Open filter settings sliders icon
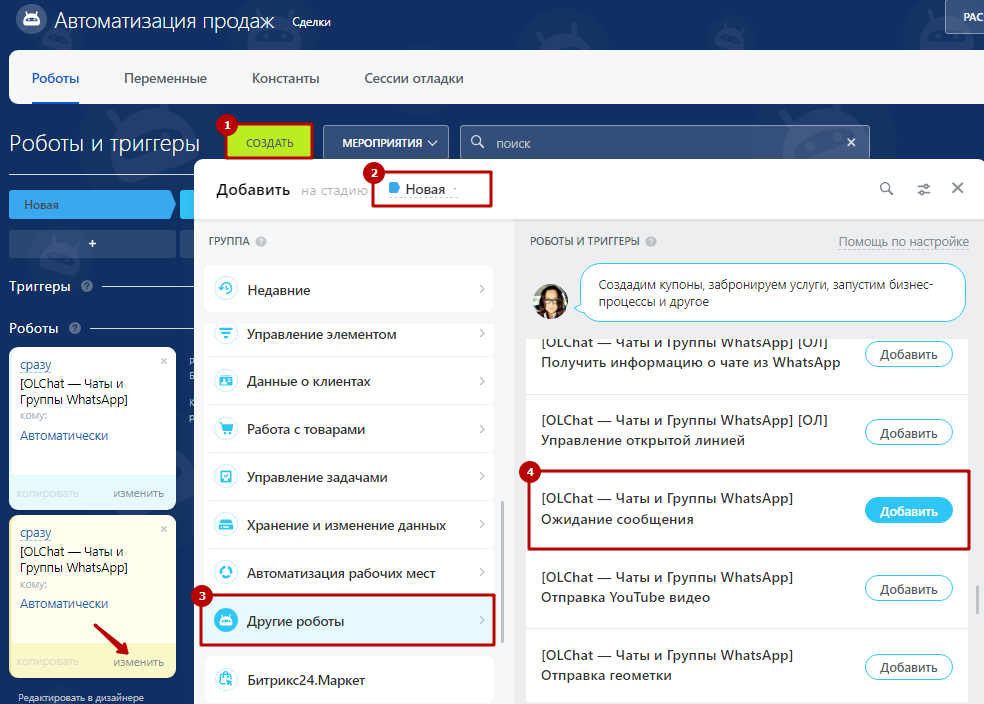 point(924,188)
